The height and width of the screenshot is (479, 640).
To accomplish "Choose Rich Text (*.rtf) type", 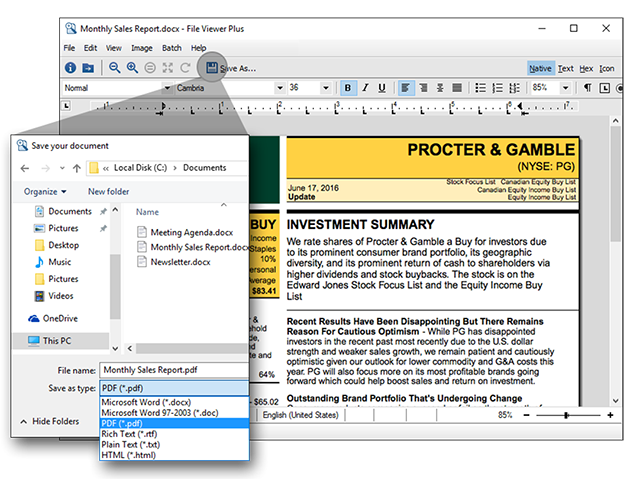I will click(174, 434).
